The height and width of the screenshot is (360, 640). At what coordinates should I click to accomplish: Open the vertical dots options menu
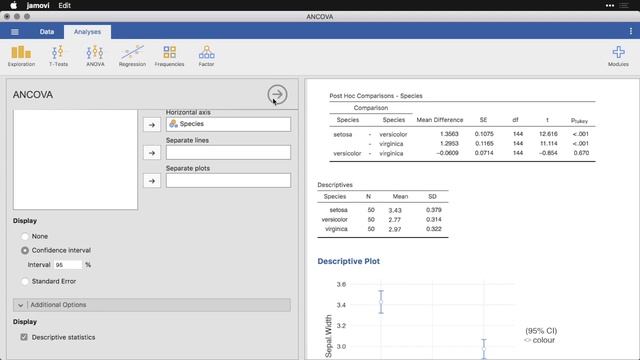point(631,31)
